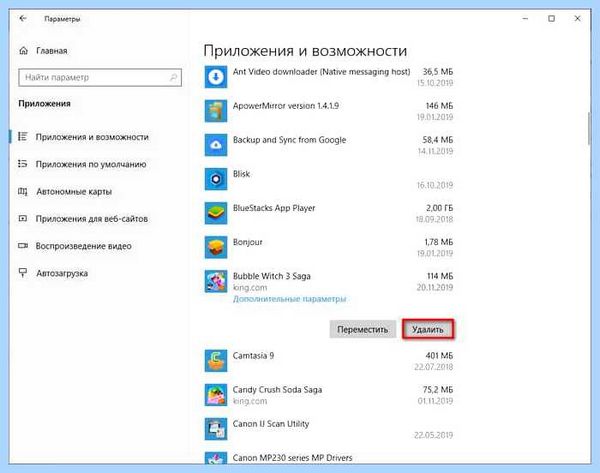Image resolution: width=600 pixels, height=473 pixels.
Task: Click the Автономные карты map icon
Action: pos(23,191)
